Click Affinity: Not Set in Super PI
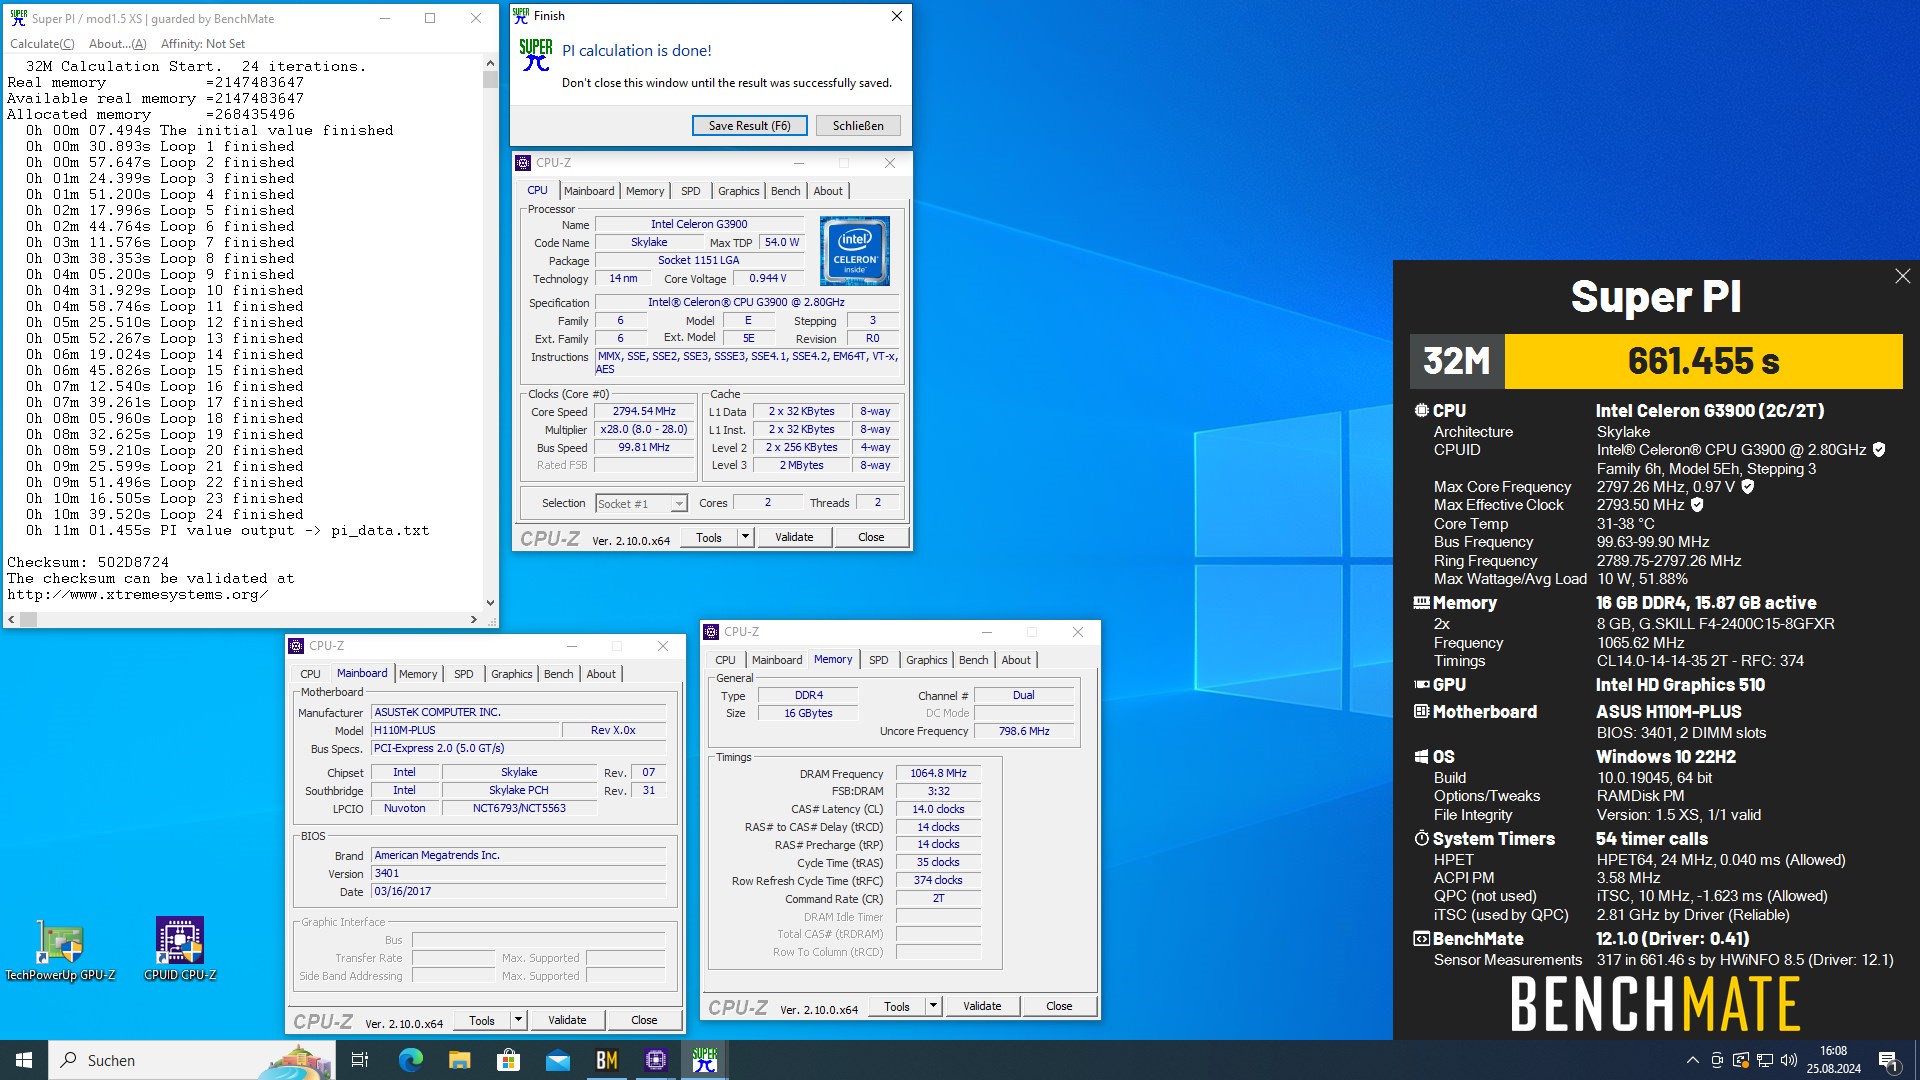1920x1080 pixels. tap(203, 44)
